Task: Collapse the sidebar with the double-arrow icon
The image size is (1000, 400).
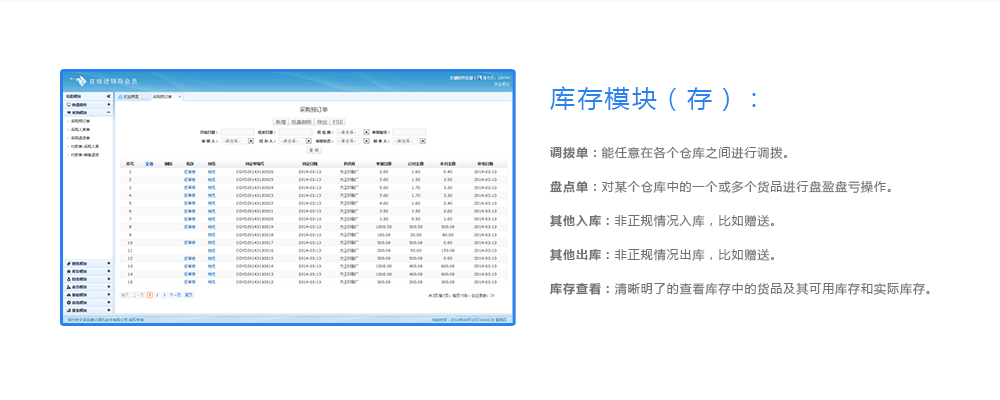Action: pos(109,96)
